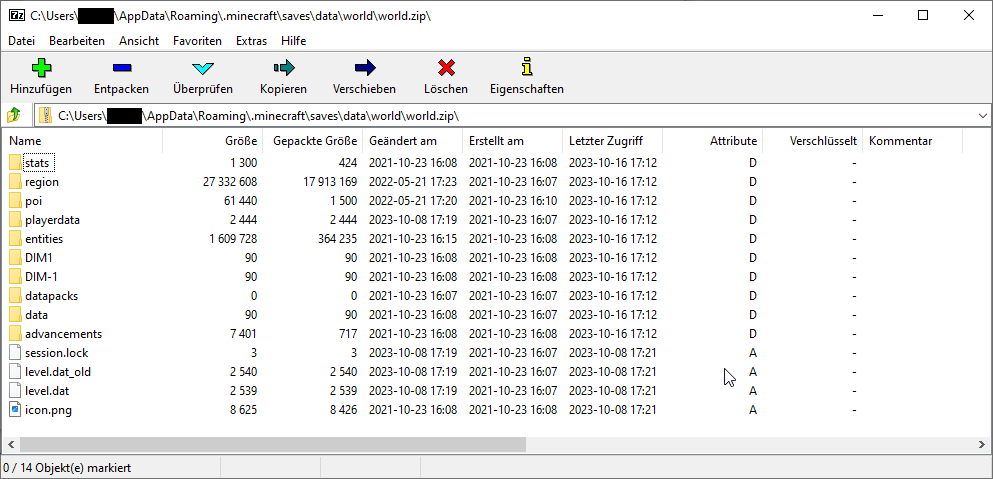Select the icon.png image file icon
Image resolution: width=993 pixels, height=479 pixels.
[x=15, y=410]
